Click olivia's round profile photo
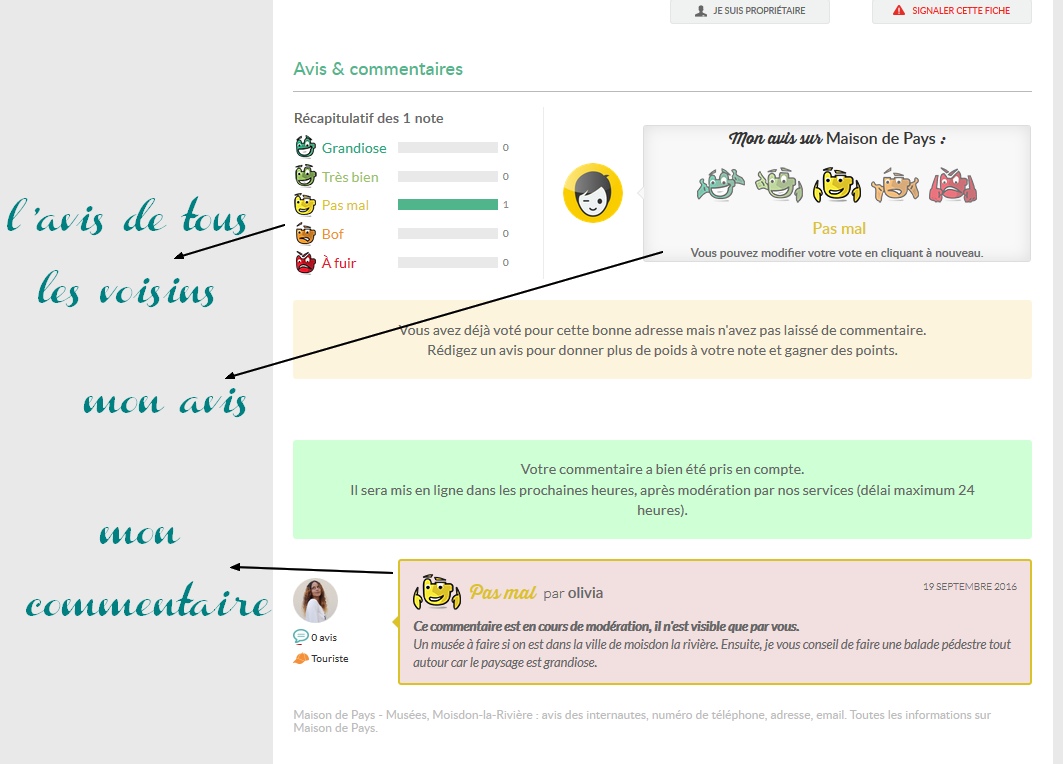 (315, 600)
